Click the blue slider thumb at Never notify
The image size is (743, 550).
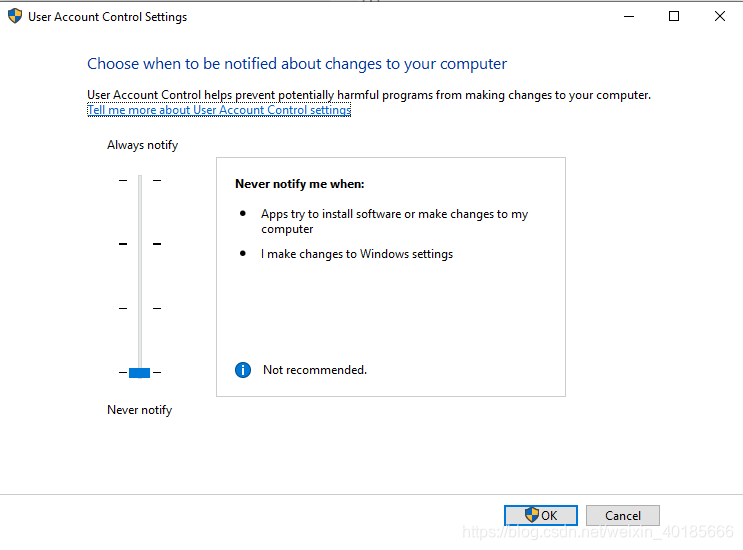(x=139, y=373)
